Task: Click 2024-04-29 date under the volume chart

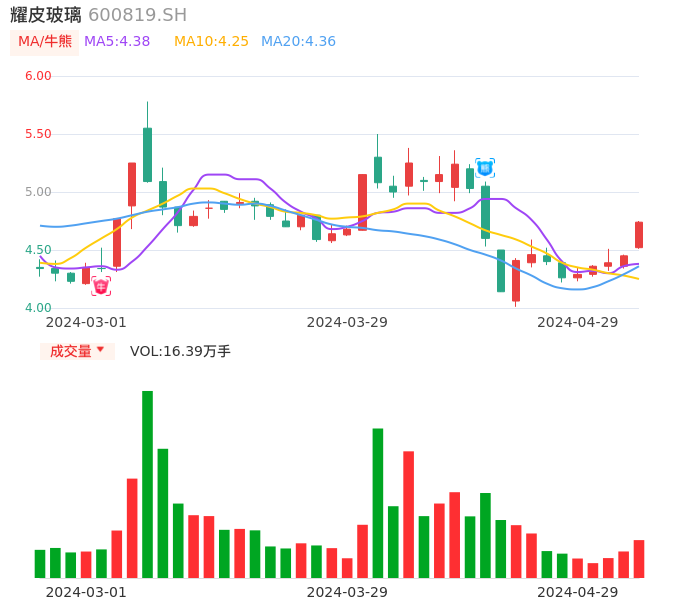Action: click(x=577, y=592)
